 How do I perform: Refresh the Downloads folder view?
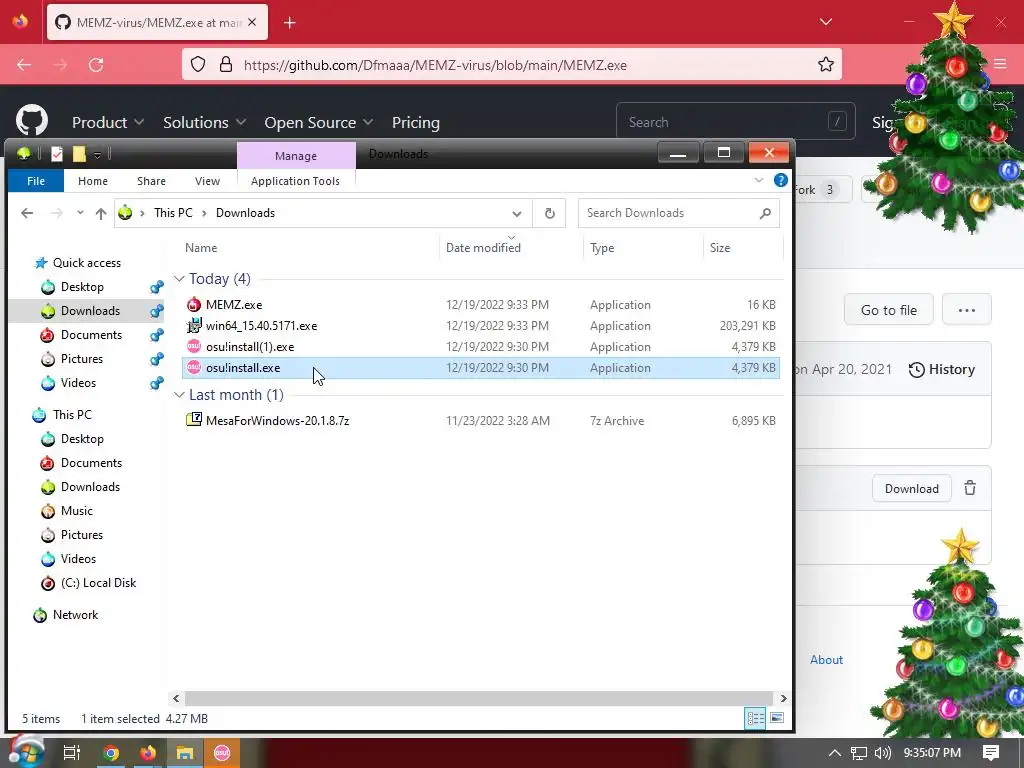click(x=550, y=213)
